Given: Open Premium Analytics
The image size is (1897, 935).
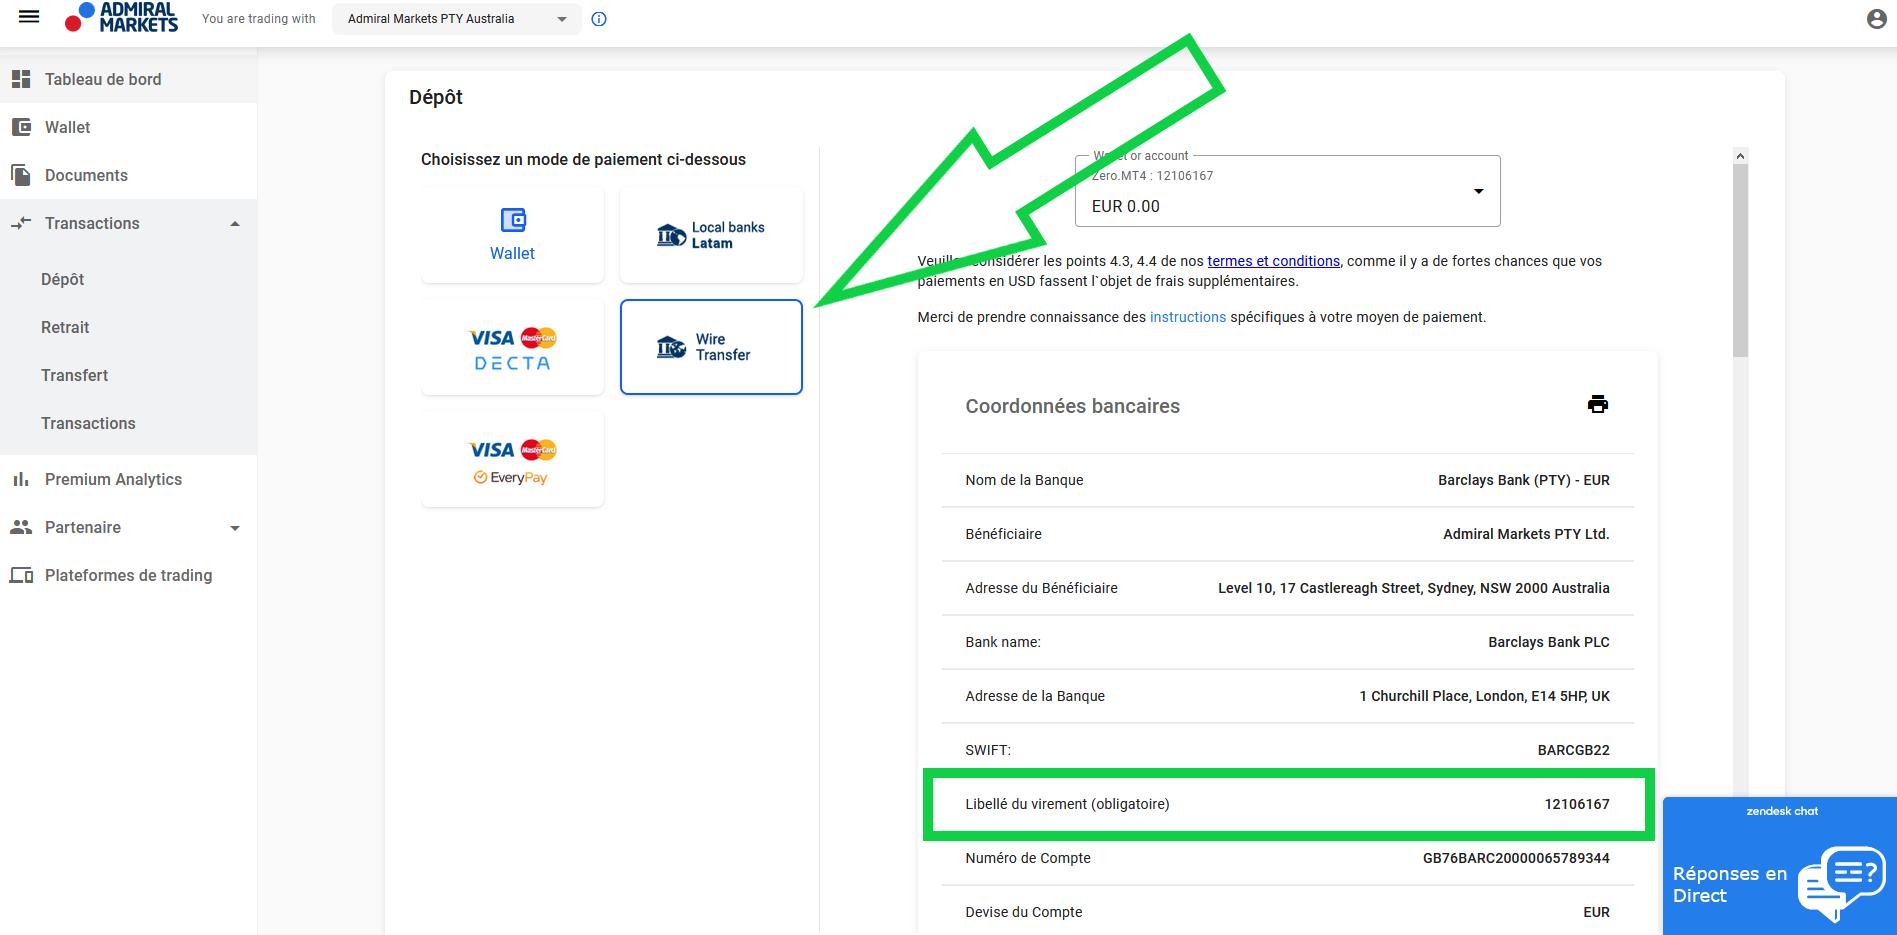Looking at the screenshot, I should point(128,479).
